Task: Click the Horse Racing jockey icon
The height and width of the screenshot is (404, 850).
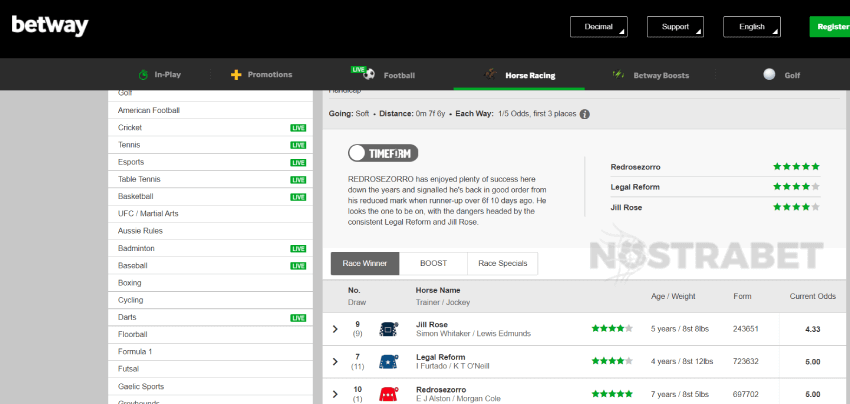Action: point(491,74)
